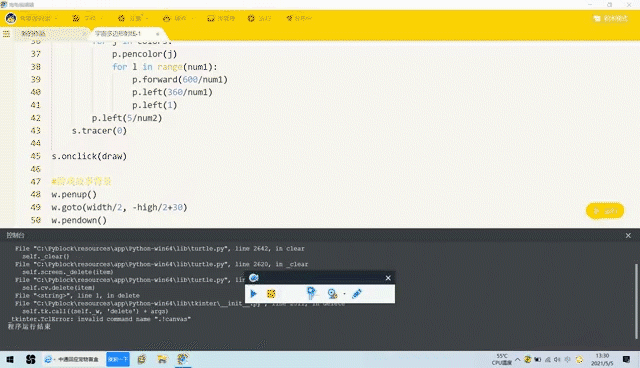Image resolution: width=640 pixels, height=368 pixels.
Task: Click the pen annotation icon in floating toolbar
Action: (357, 294)
